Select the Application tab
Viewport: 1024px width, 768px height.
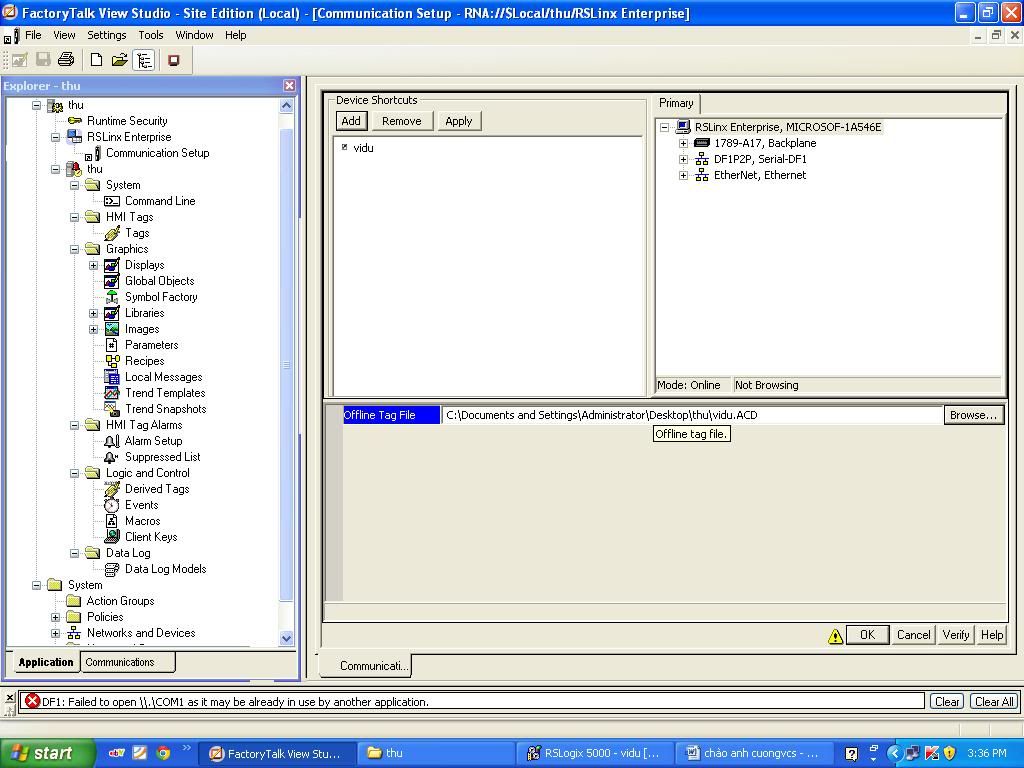click(x=46, y=662)
